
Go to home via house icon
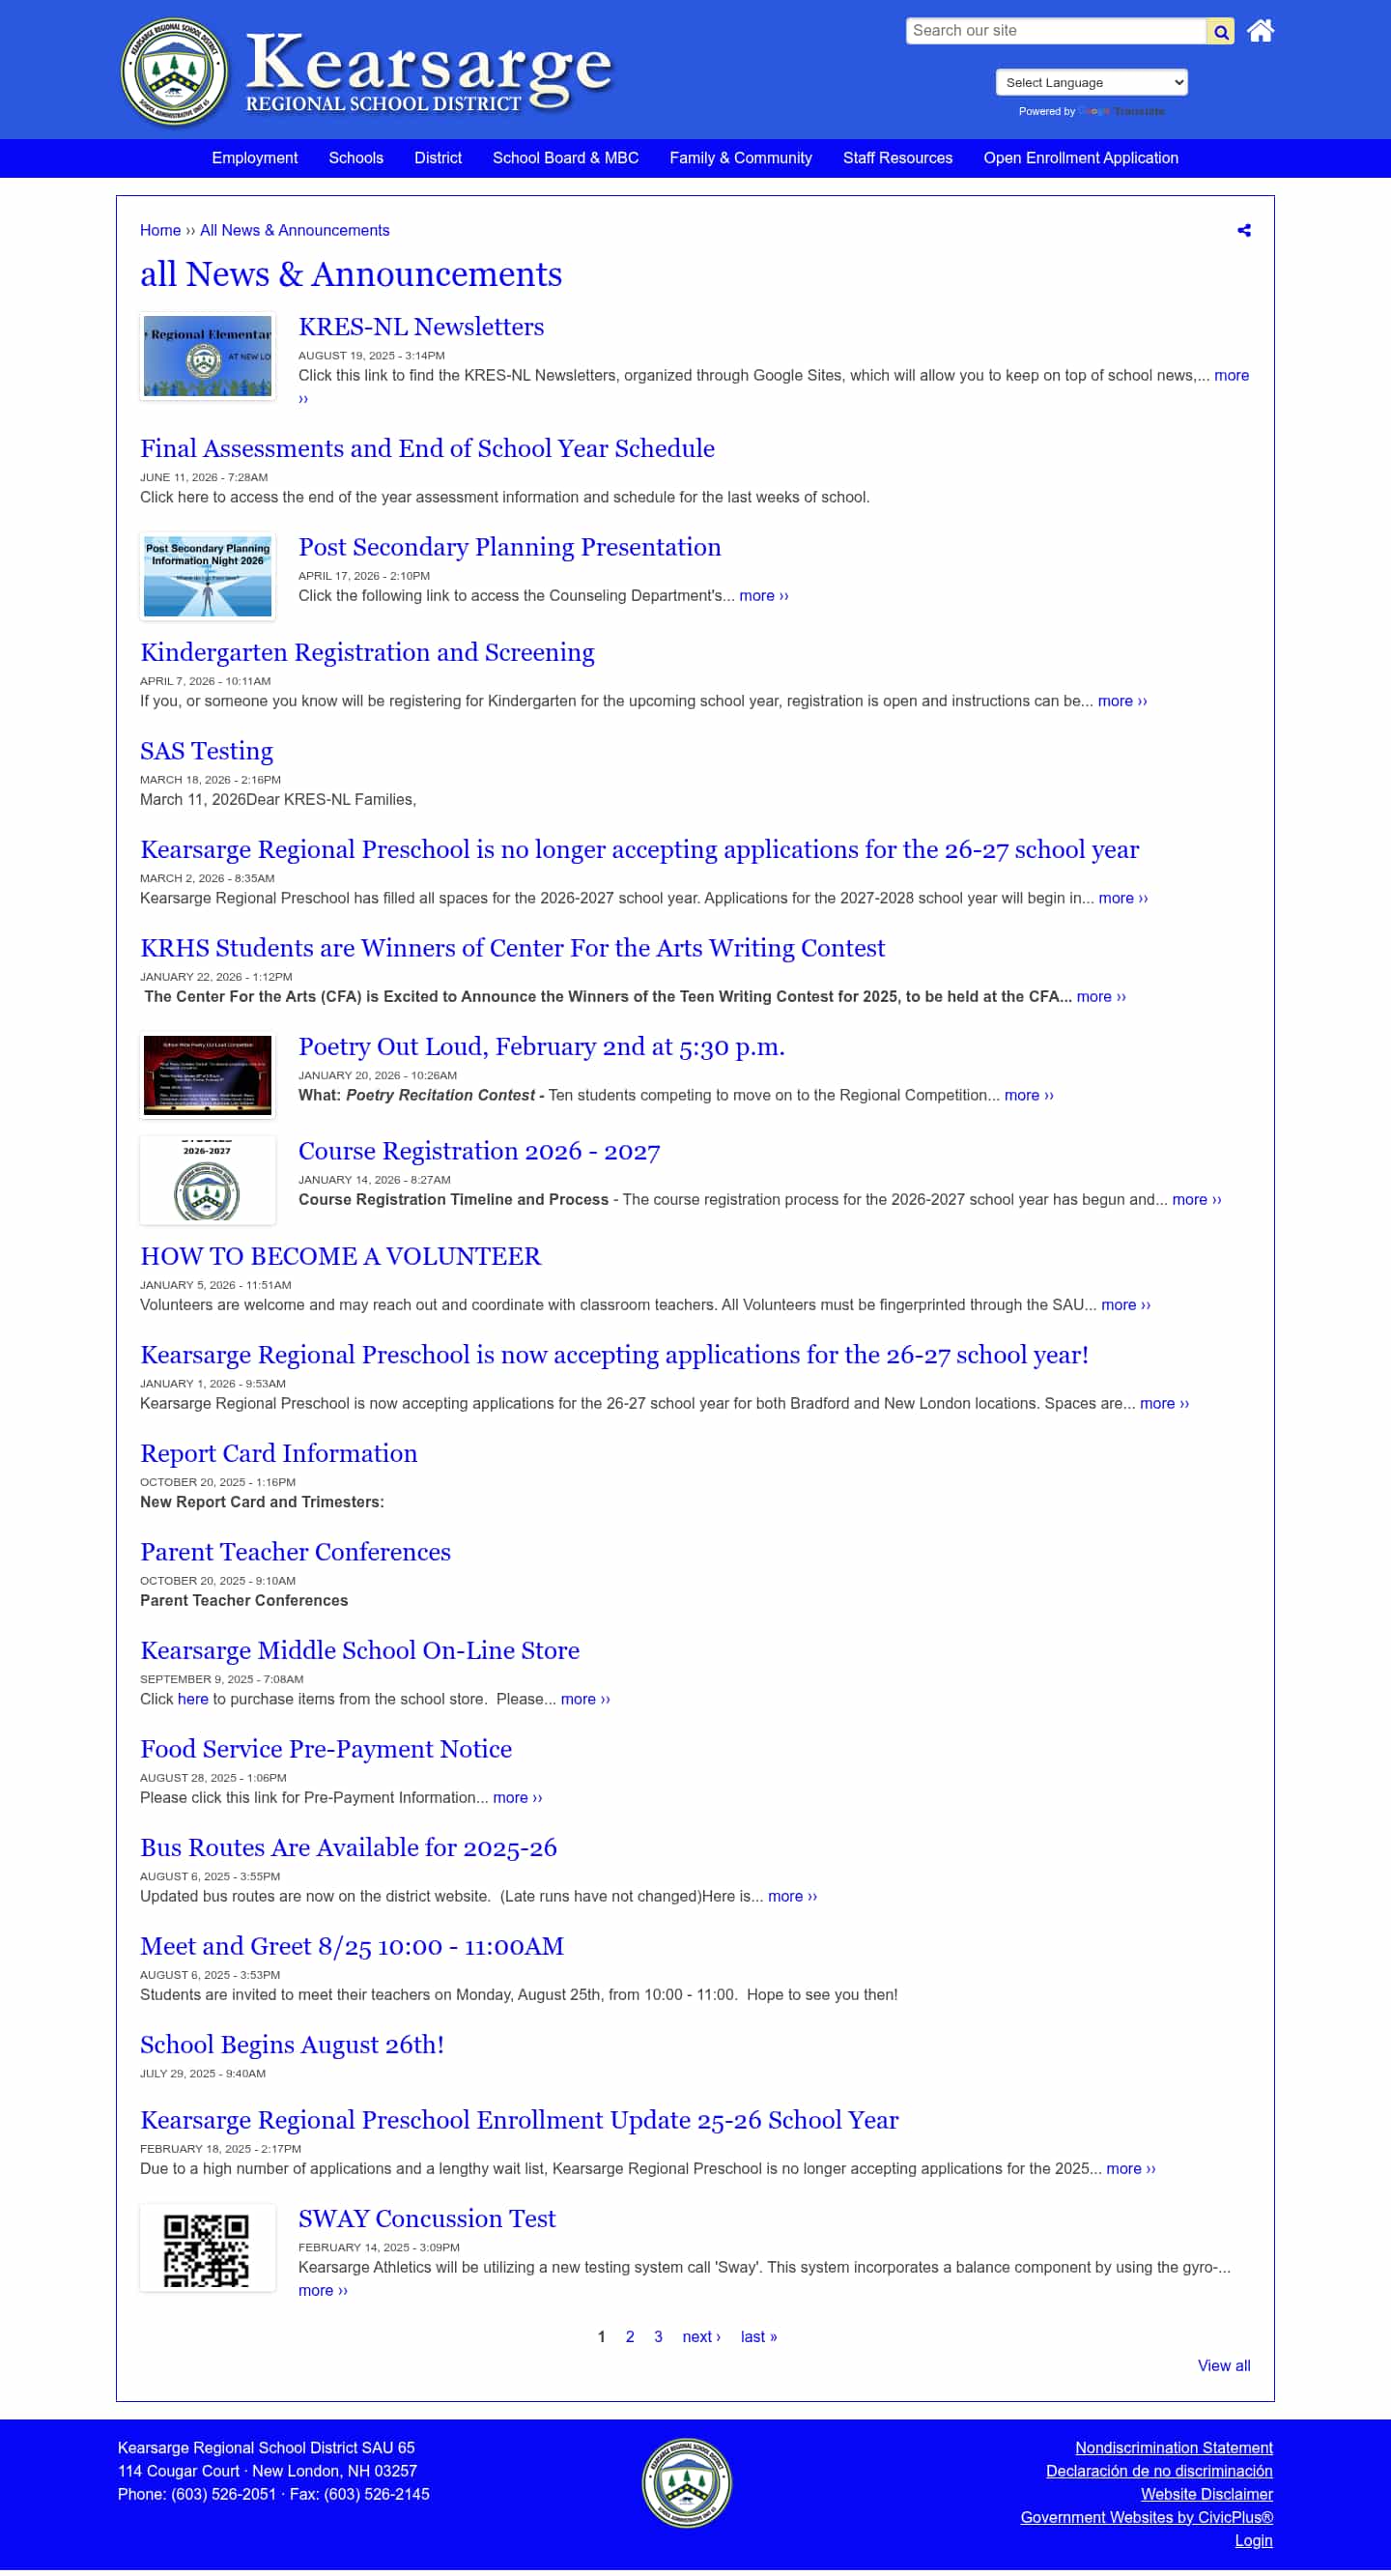coord(1260,31)
